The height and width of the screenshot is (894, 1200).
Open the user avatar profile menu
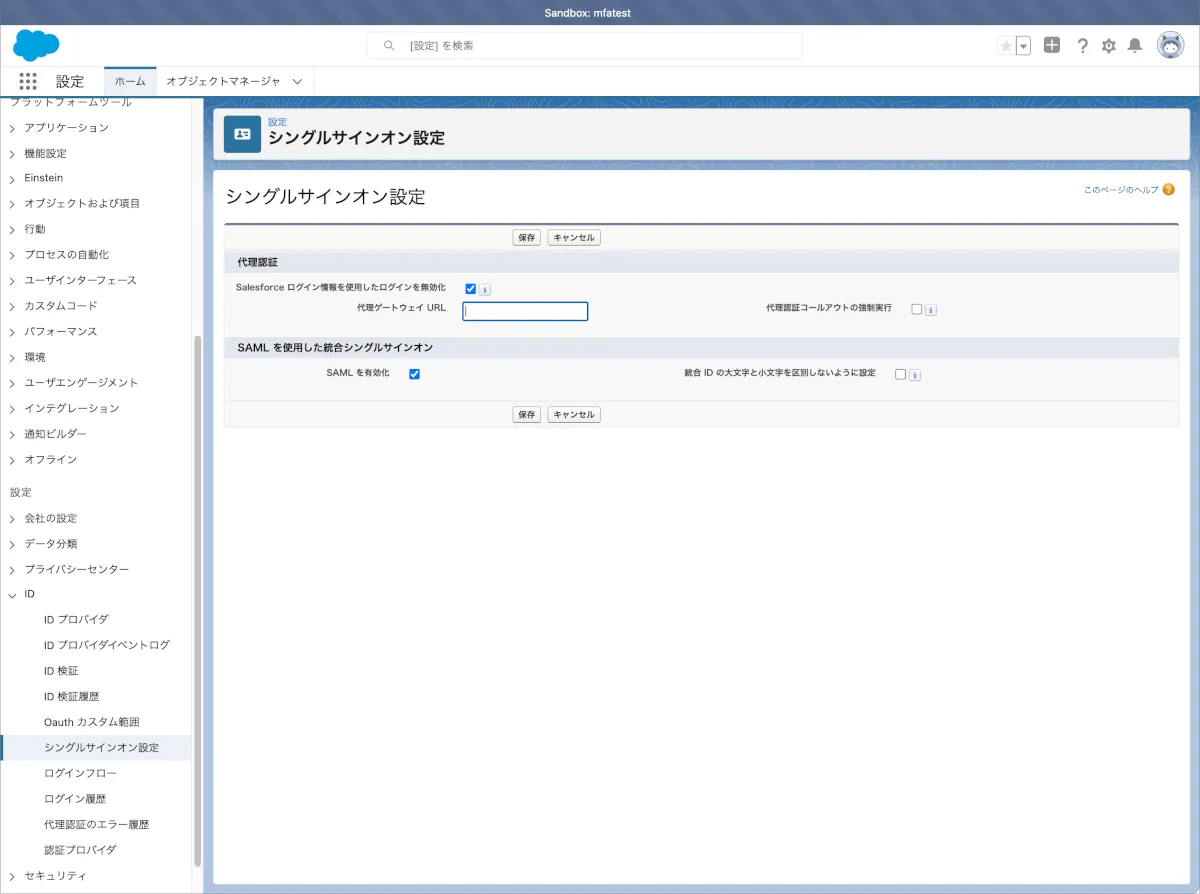click(x=1170, y=45)
